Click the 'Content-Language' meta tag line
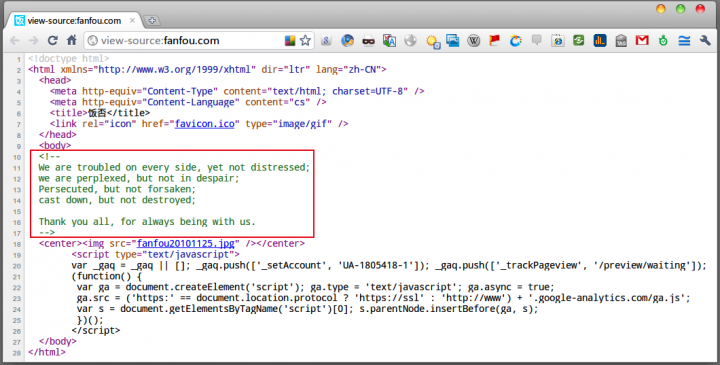This screenshot has height=365, width=720. pos(188,102)
